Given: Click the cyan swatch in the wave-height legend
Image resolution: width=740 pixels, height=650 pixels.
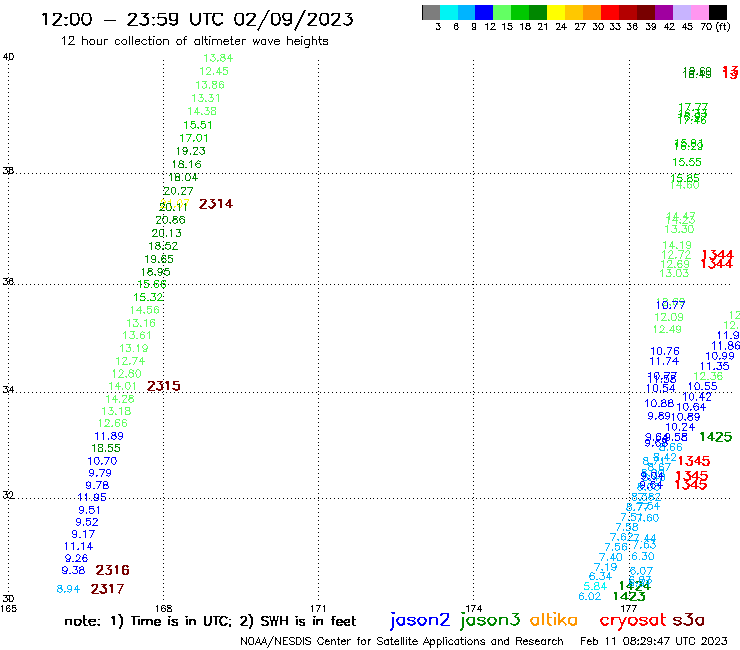Looking at the screenshot, I should tap(449, 12).
